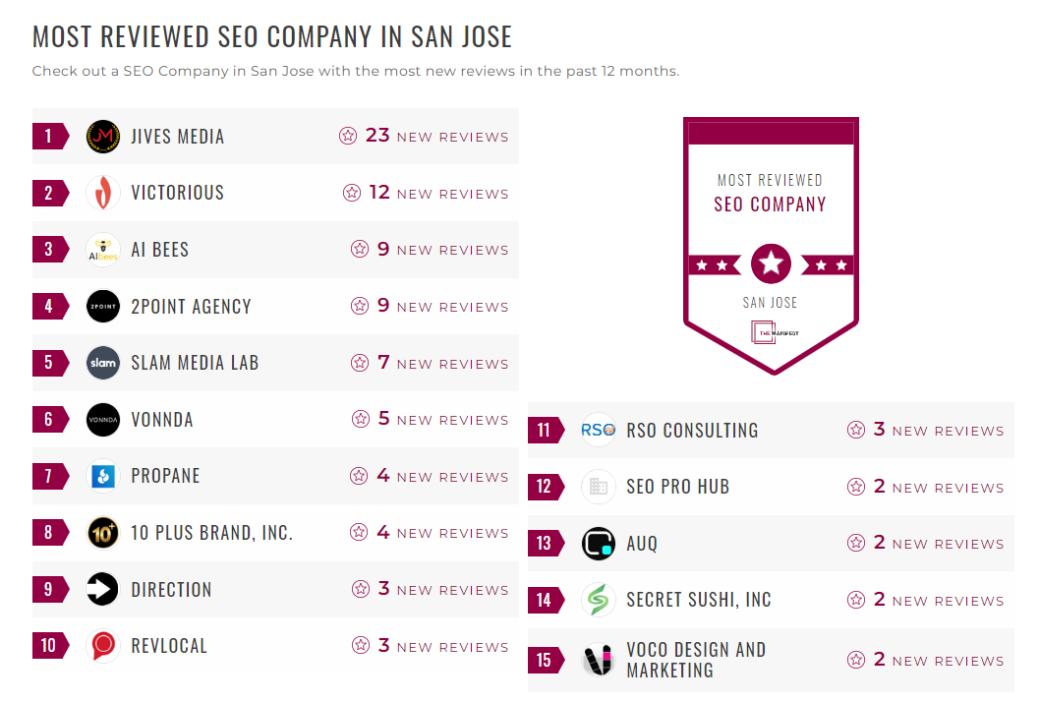Click the AI Bees bee logo
This screenshot has width=1040, height=702.
point(102,249)
